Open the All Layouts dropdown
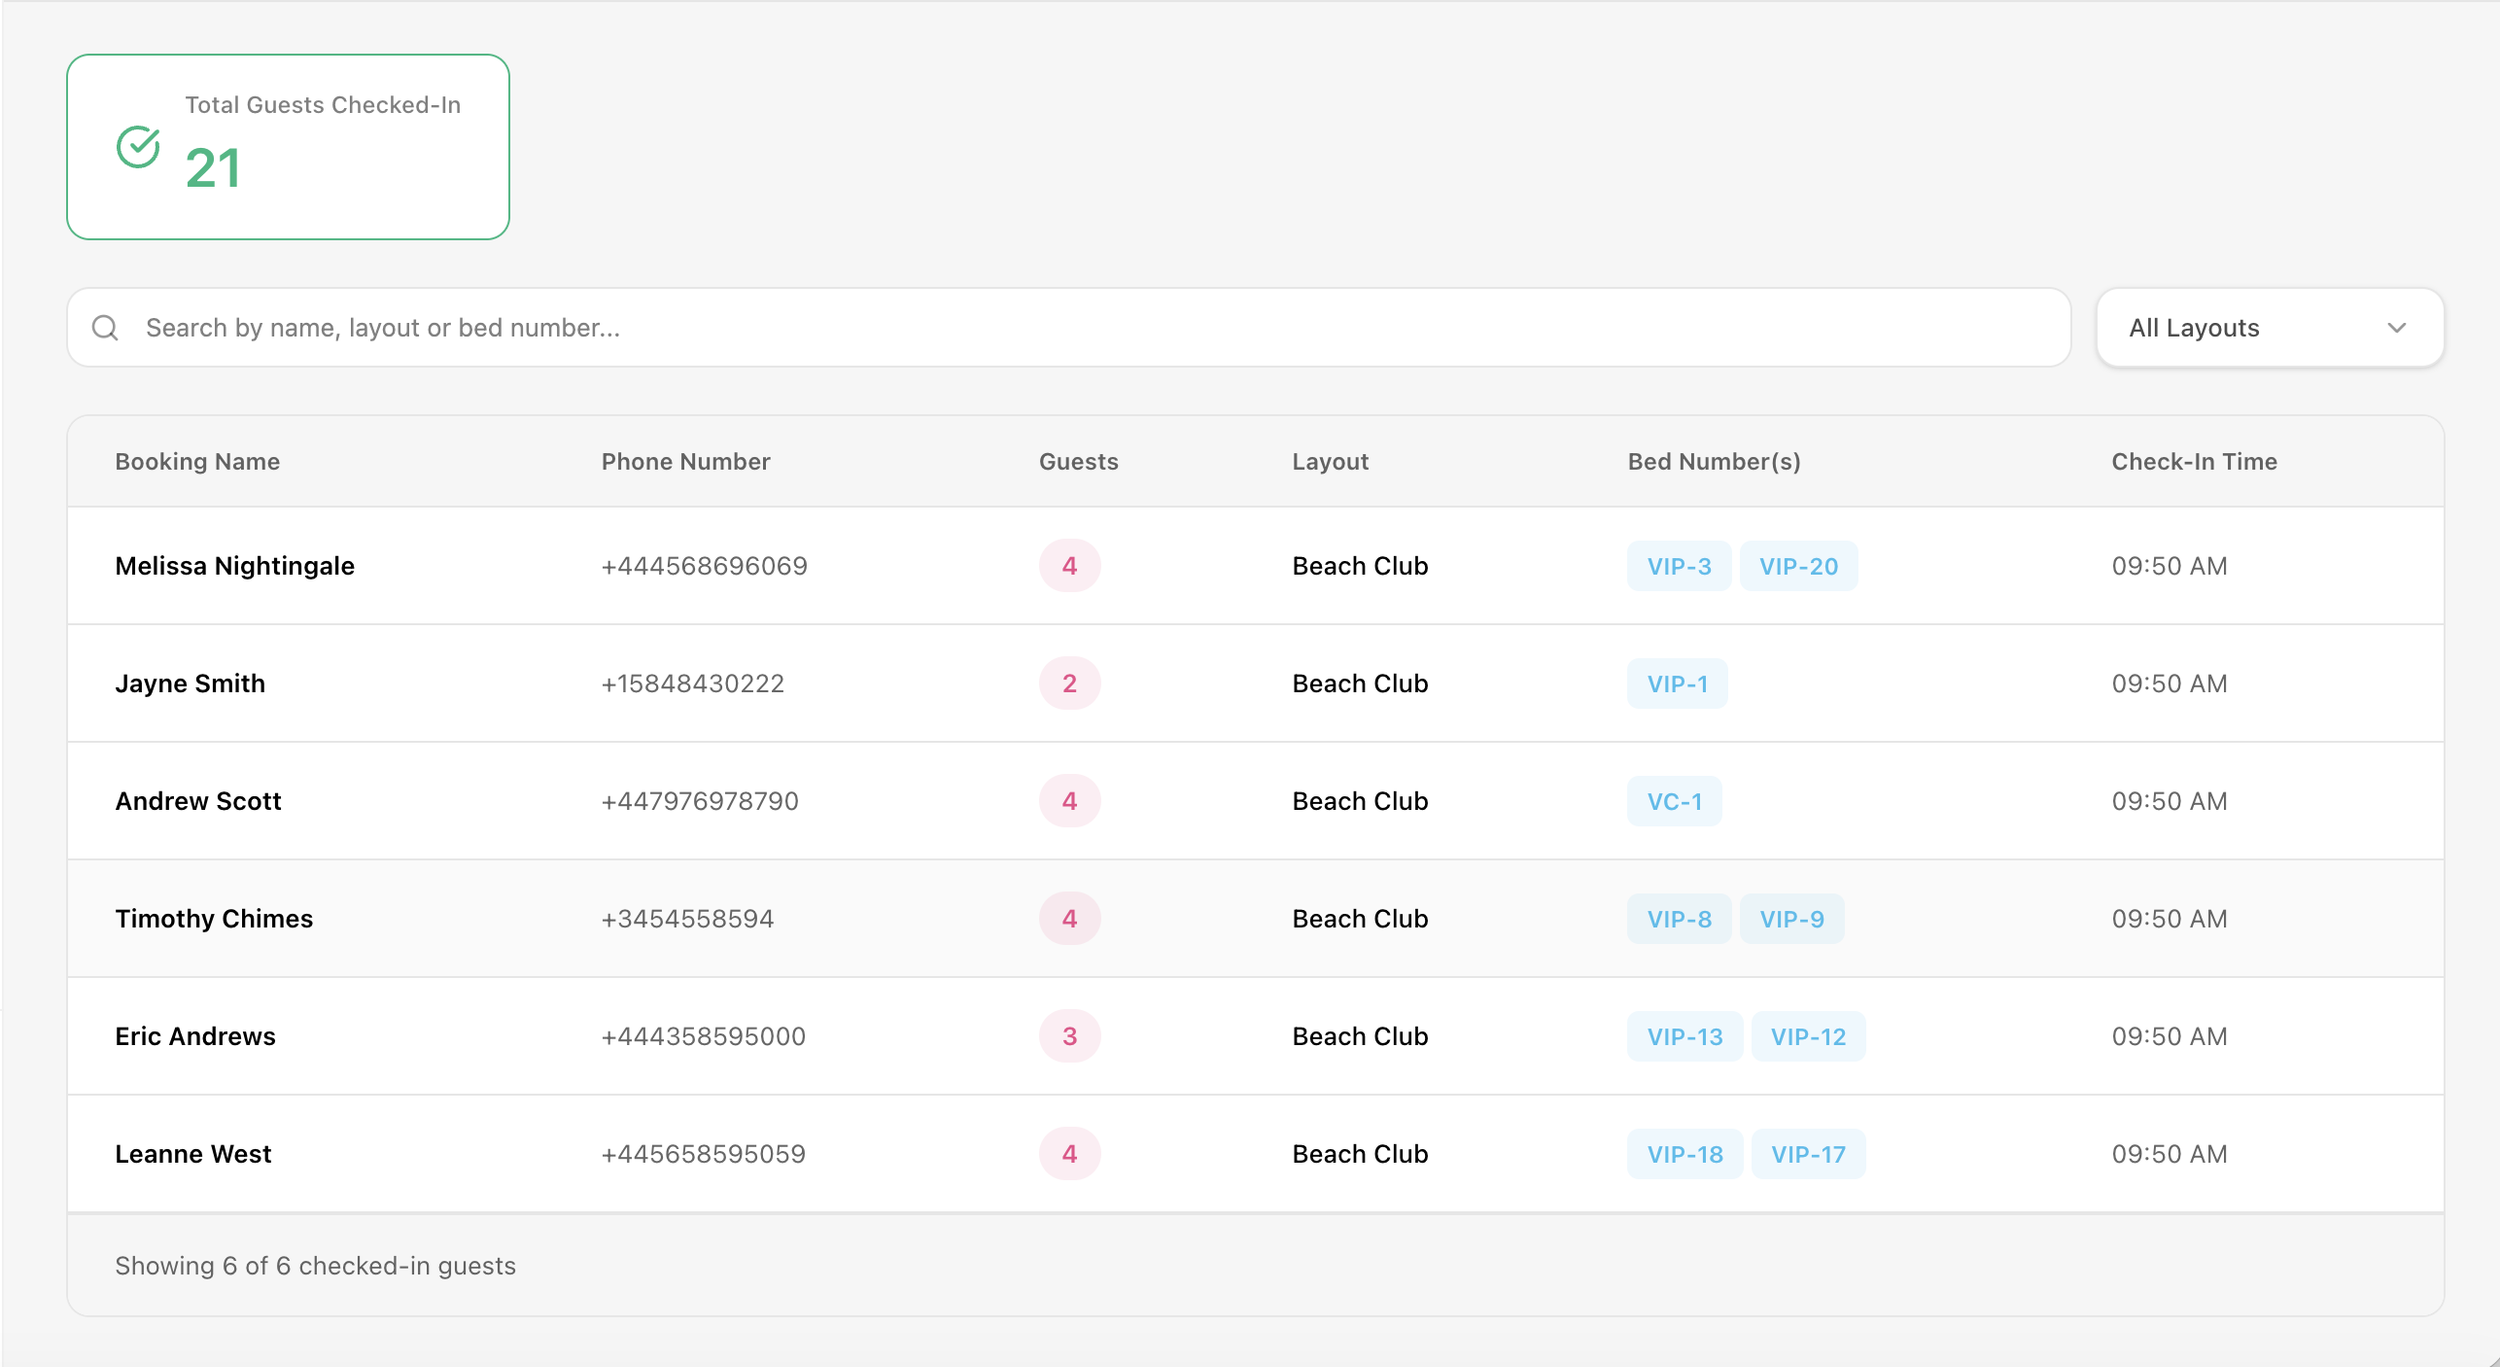Image resolution: width=2500 pixels, height=1367 pixels. 2268,328
